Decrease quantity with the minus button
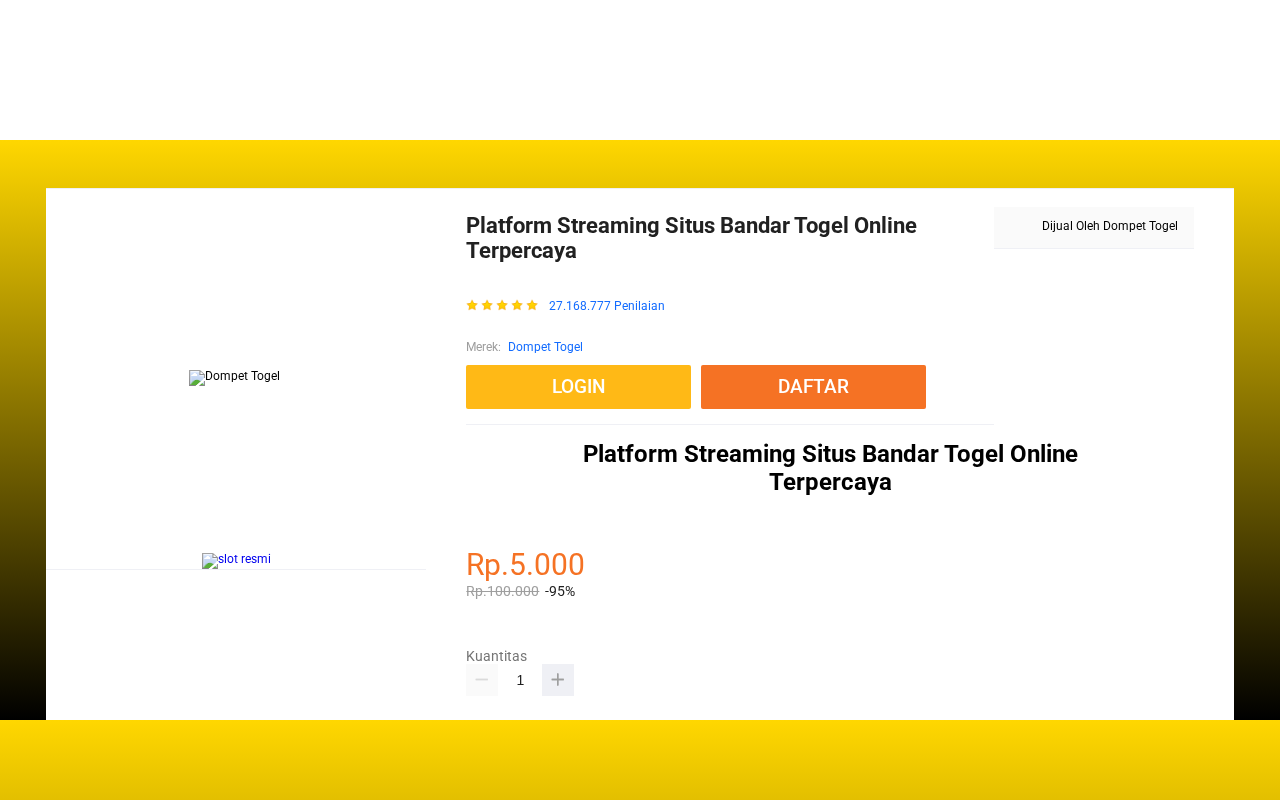The image size is (1280, 800). (x=482, y=680)
